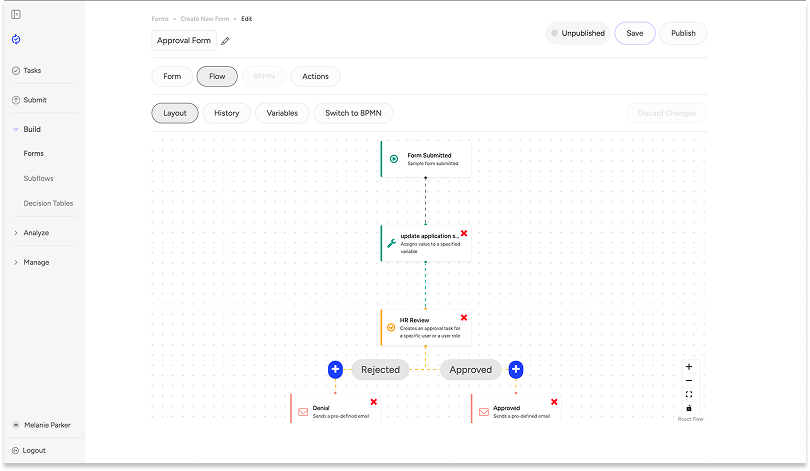Select the Form Submitted node

point(426,159)
